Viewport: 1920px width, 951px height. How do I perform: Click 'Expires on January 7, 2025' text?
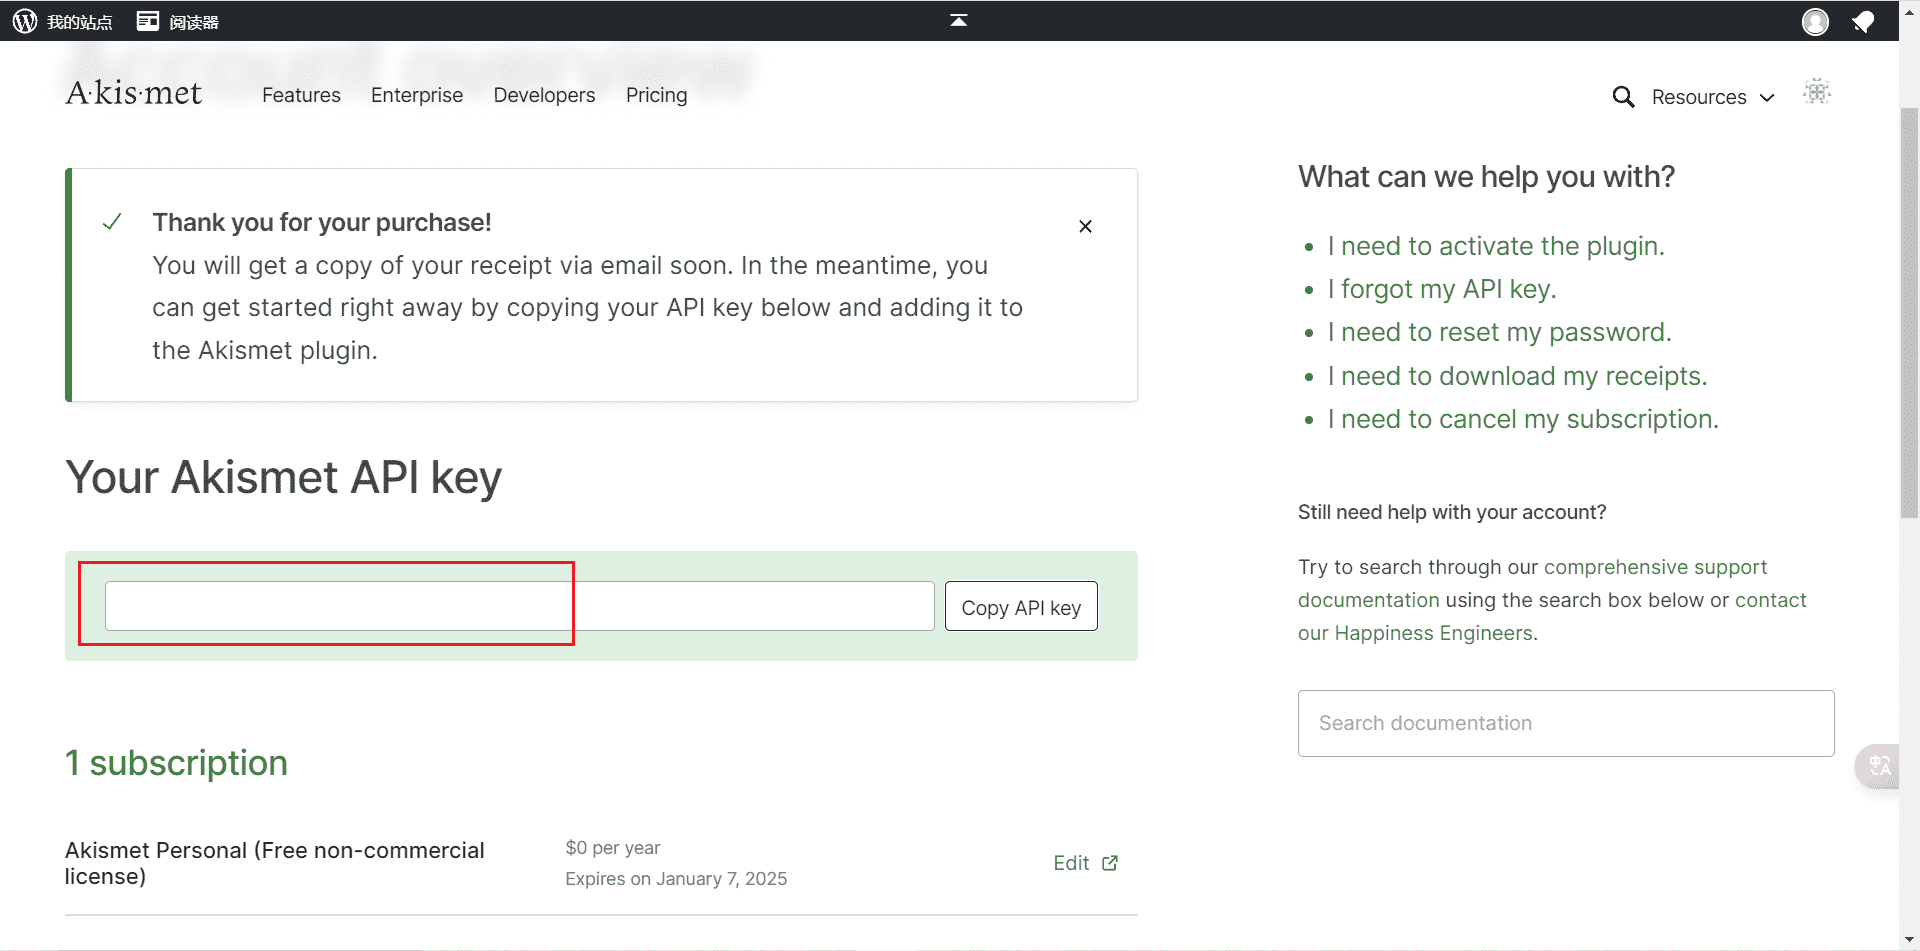point(676,879)
